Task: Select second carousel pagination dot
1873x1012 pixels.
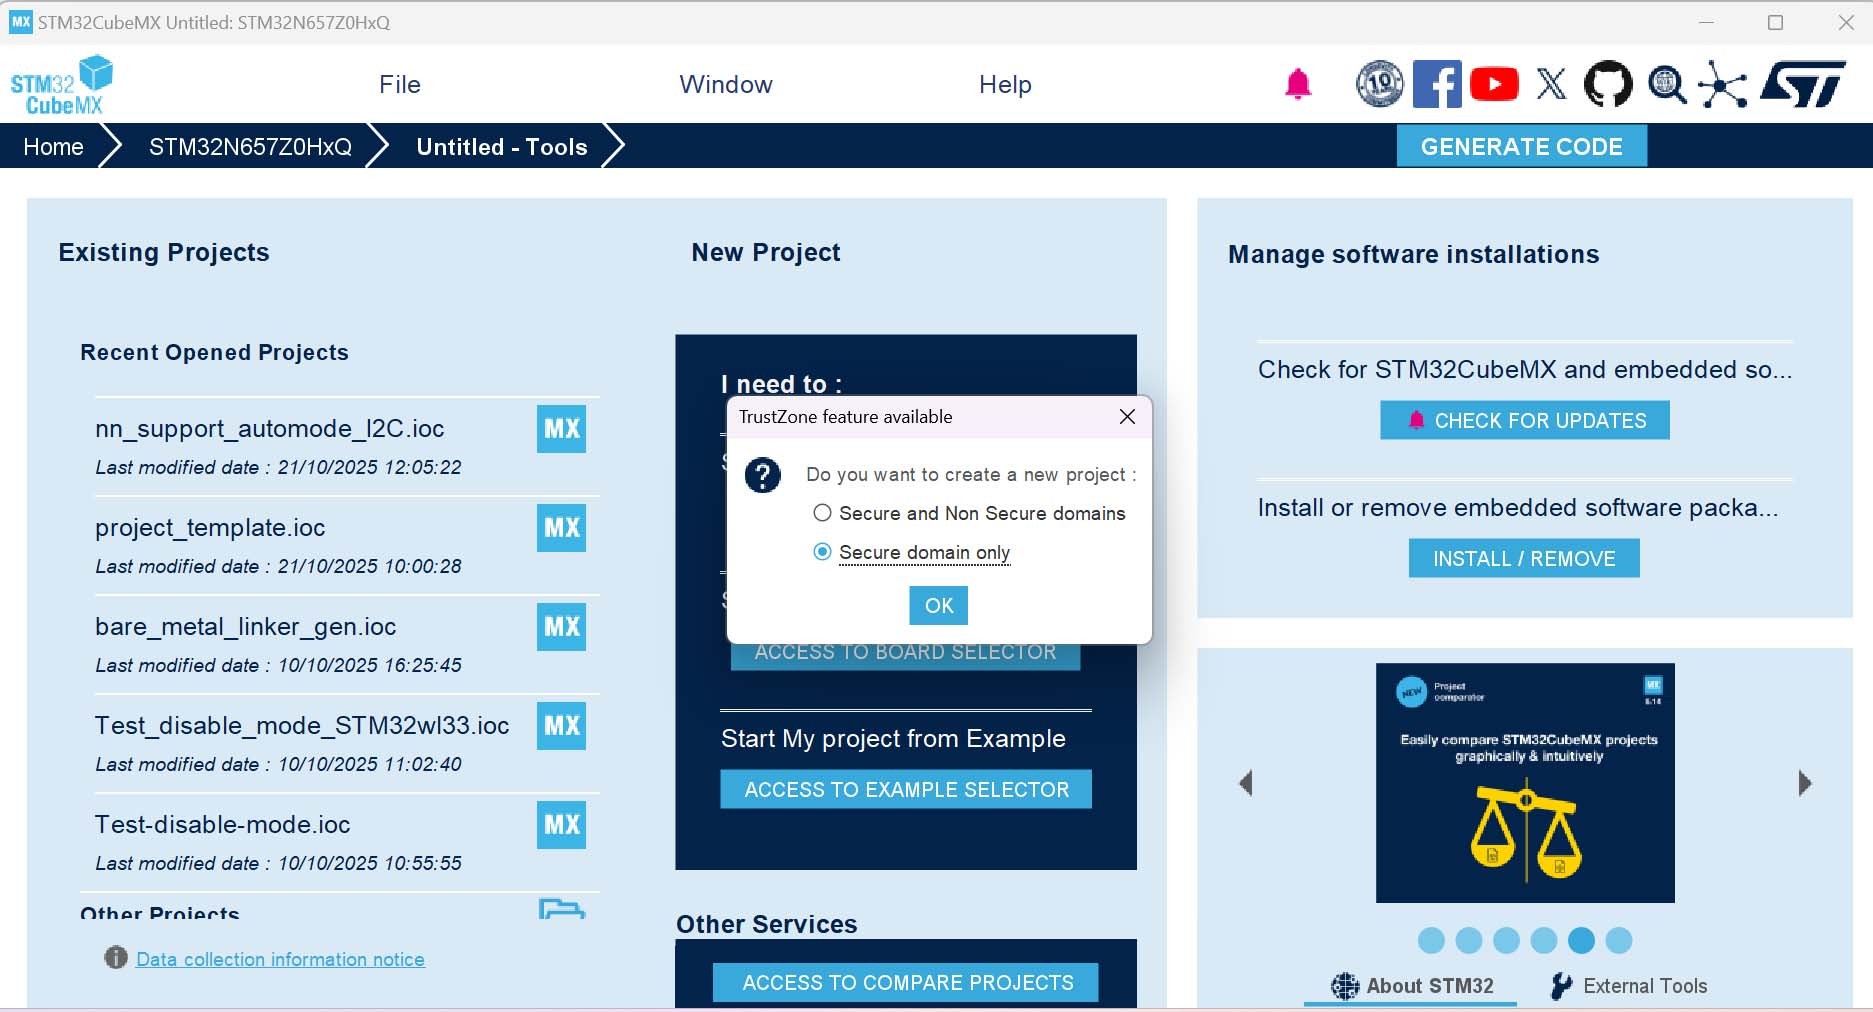Action: pyautogui.click(x=1469, y=940)
